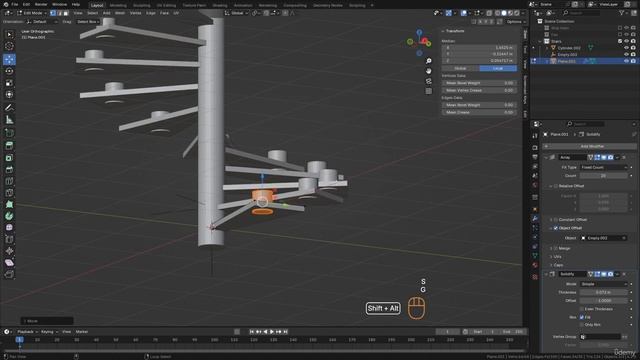Select the Cursor tool in toolbar
Image resolution: width=640 pixels, height=360 pixels.
click(x=9, y=46)
